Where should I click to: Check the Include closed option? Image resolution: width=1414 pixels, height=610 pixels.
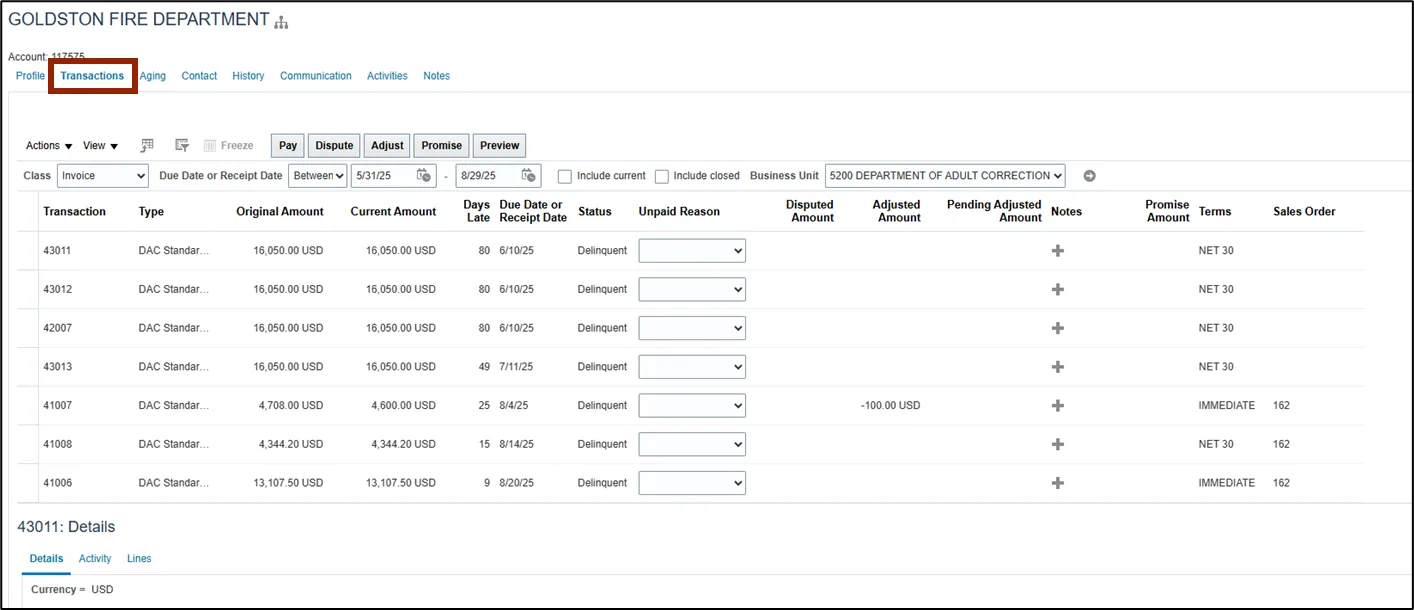[662, 176]
